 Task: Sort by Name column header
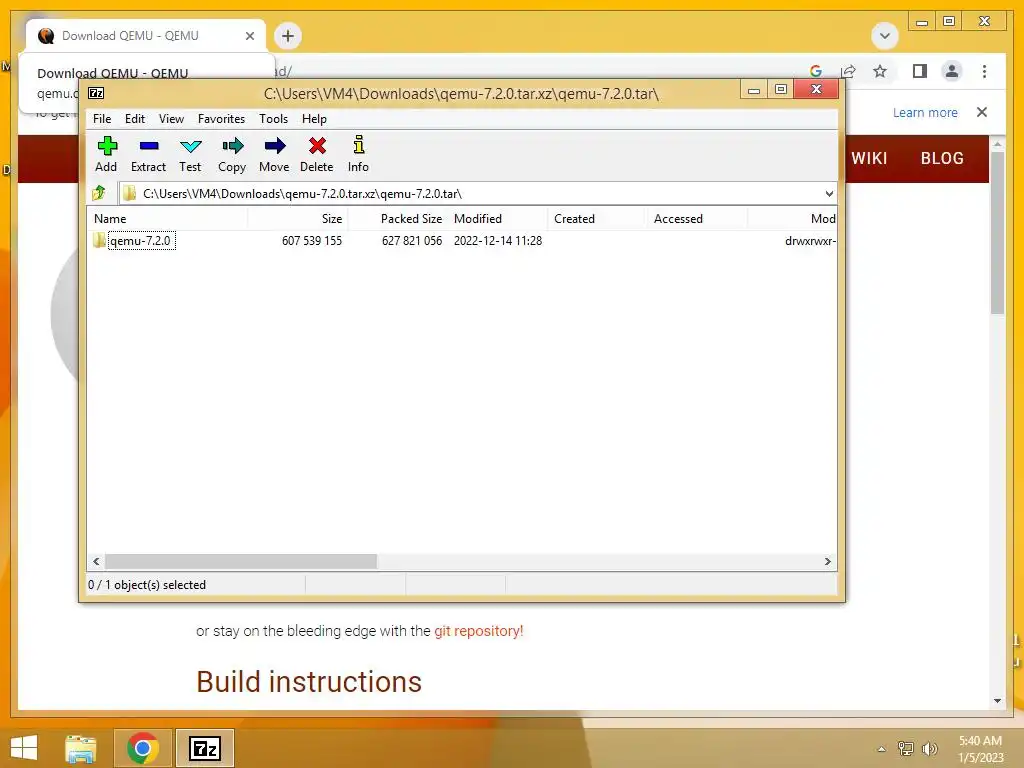point(167,219)
